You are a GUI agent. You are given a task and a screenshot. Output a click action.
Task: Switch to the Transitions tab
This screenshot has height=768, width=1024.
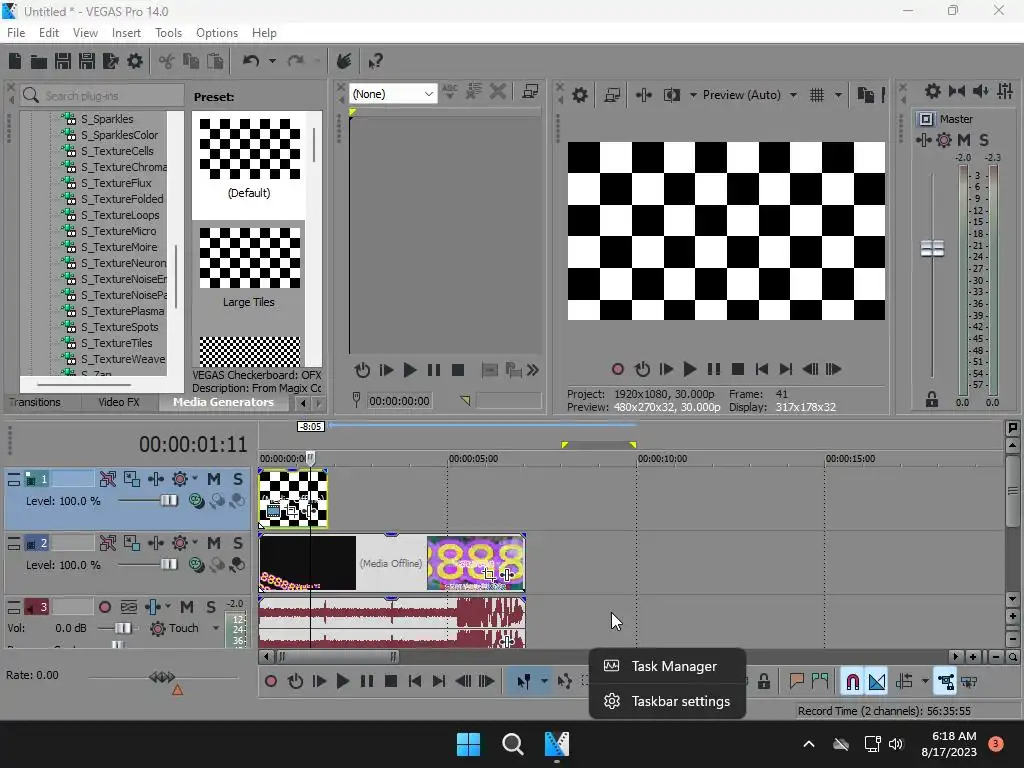[35, 402]
